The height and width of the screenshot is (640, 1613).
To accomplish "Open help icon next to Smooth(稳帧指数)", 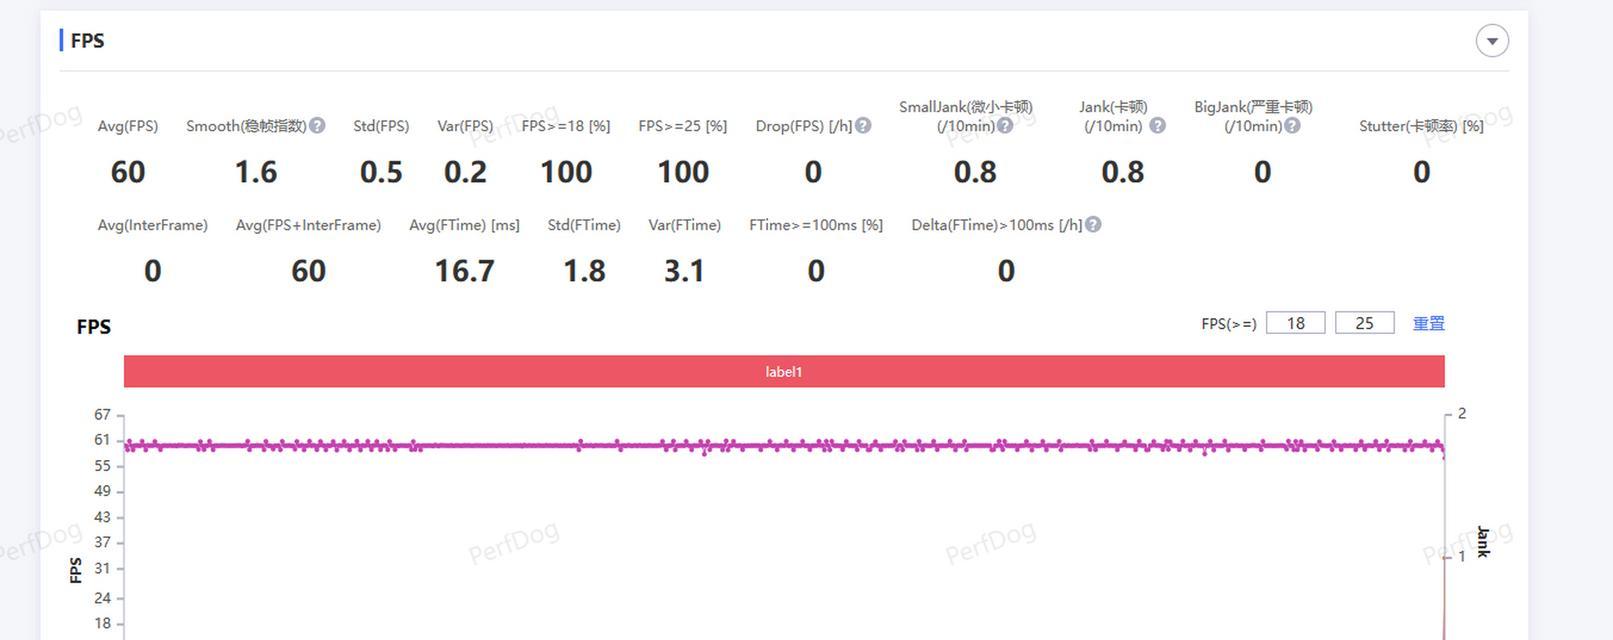I will 317,126.
